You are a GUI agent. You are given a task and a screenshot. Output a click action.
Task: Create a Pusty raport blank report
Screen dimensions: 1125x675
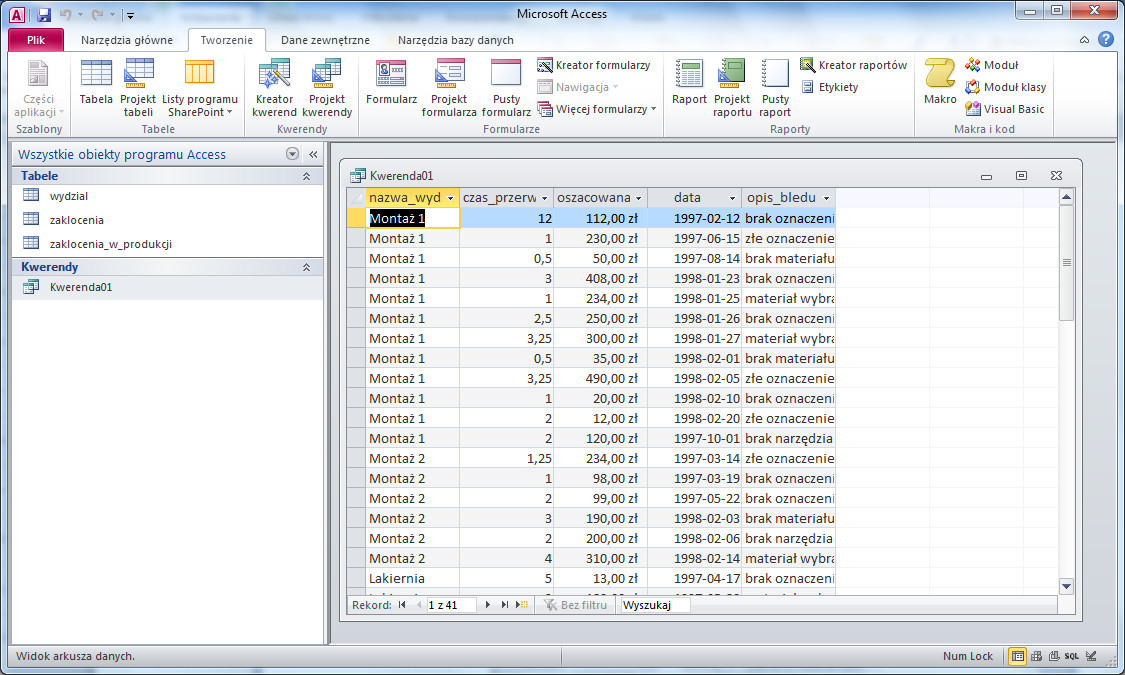pyautogui.click(x=775, y=88)
